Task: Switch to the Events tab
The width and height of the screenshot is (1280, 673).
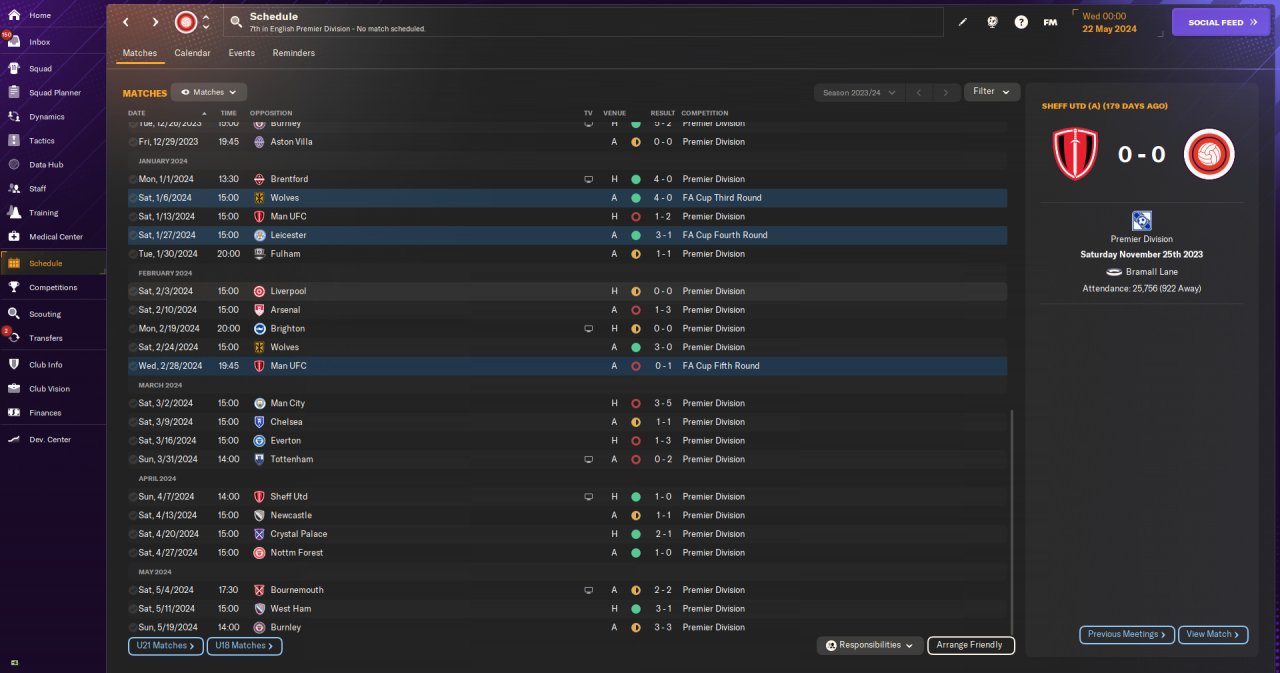Action: pos(241,53)
